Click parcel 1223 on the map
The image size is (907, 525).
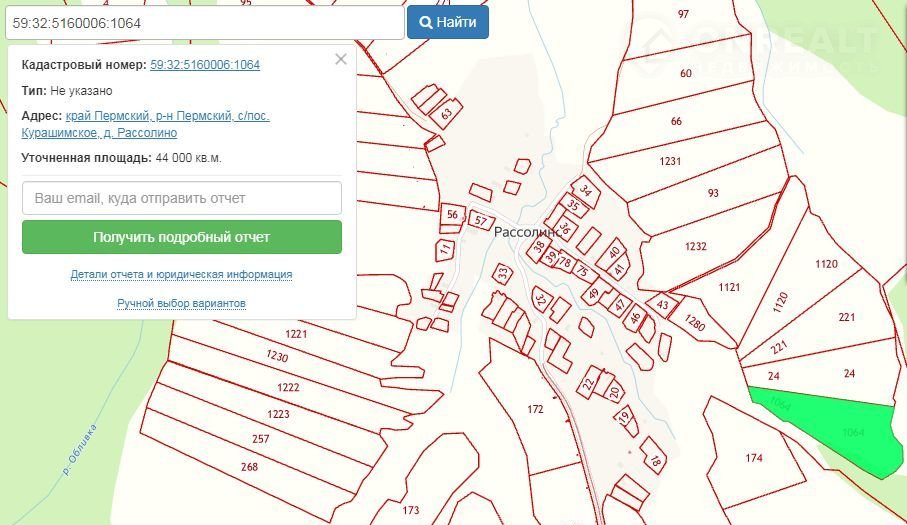[278, 414]
